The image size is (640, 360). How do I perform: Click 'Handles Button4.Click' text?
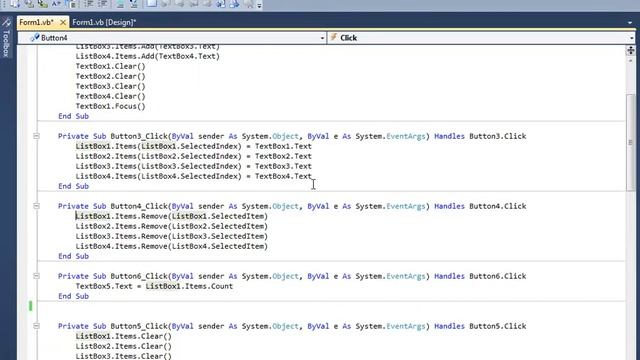point(480,206)
